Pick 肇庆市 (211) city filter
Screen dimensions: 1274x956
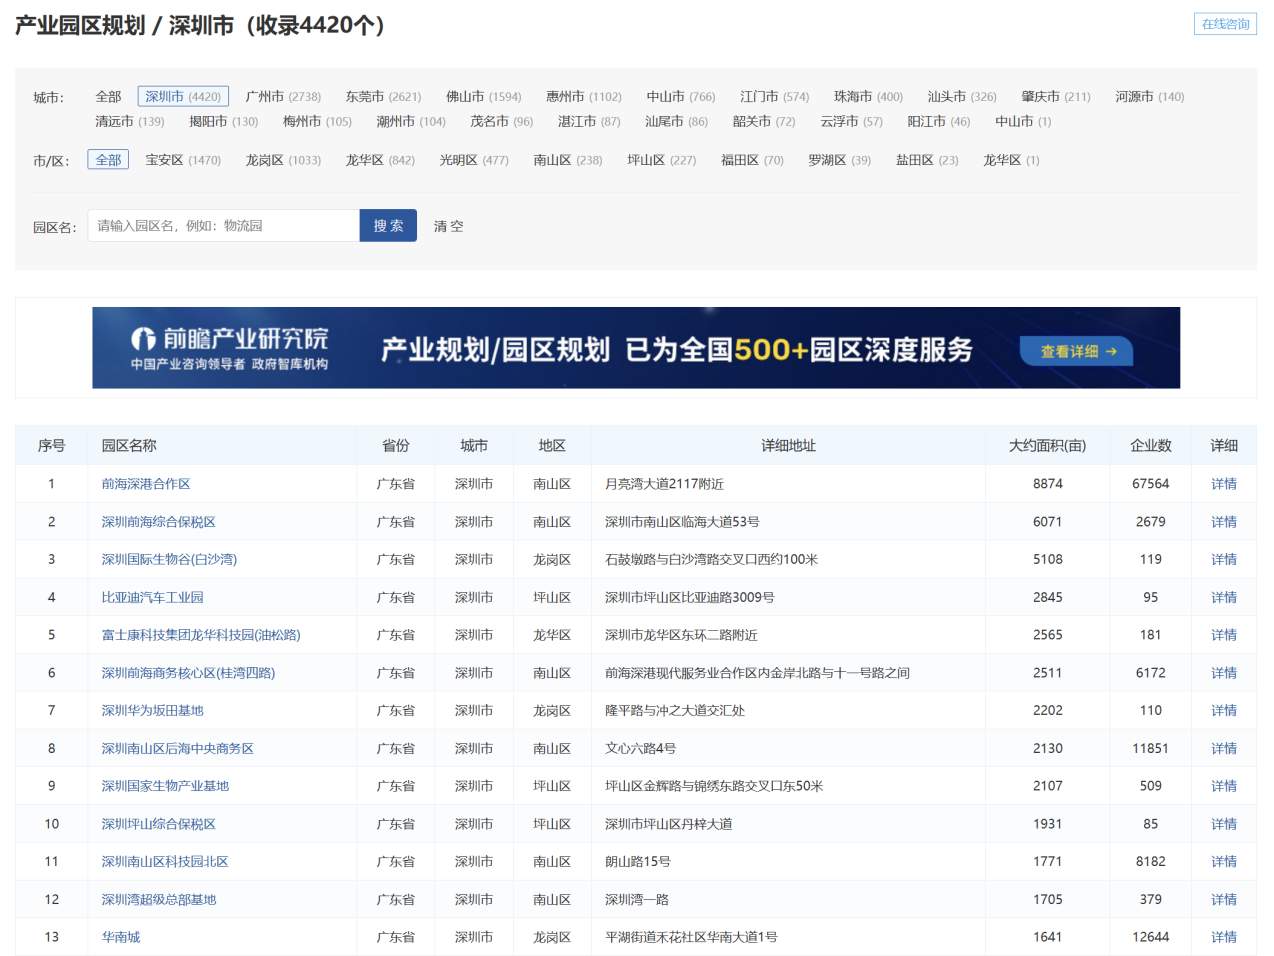(x=1055, y=97)
